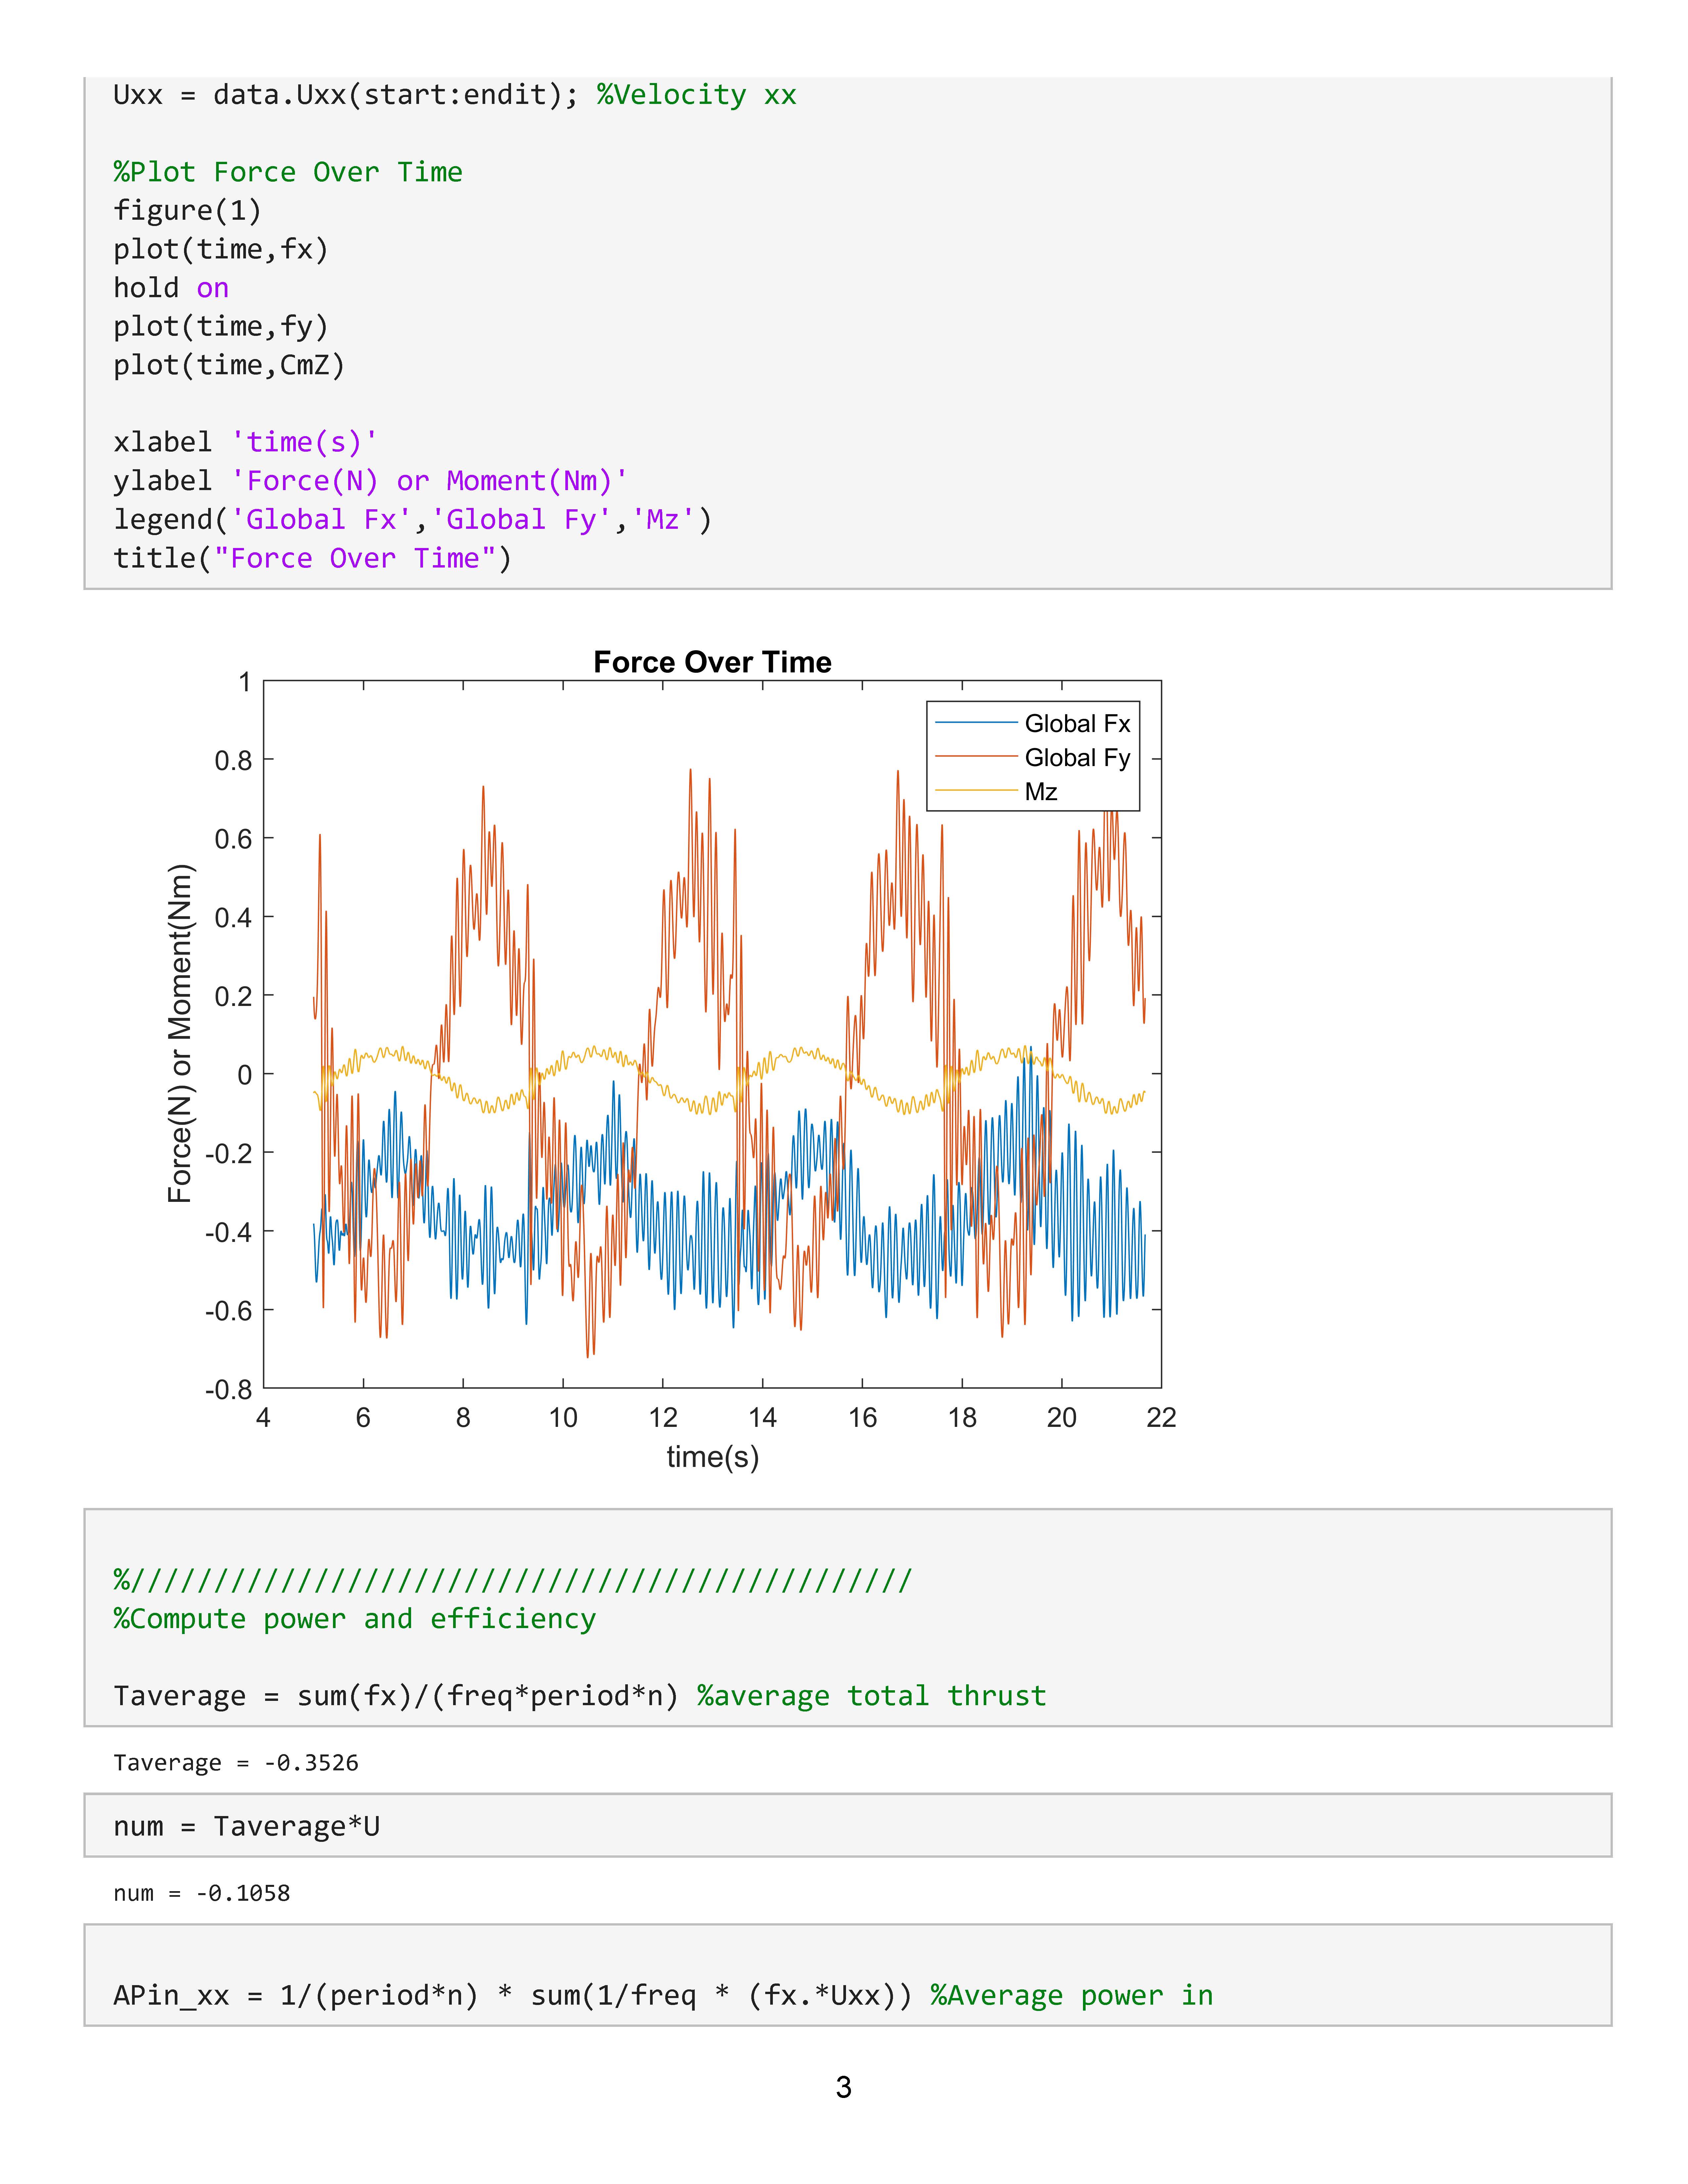The width and height of the screenshot is (1688, 2184).
Task: Select the positive '0.8' y-axis tick label
Action: [233, 761]
